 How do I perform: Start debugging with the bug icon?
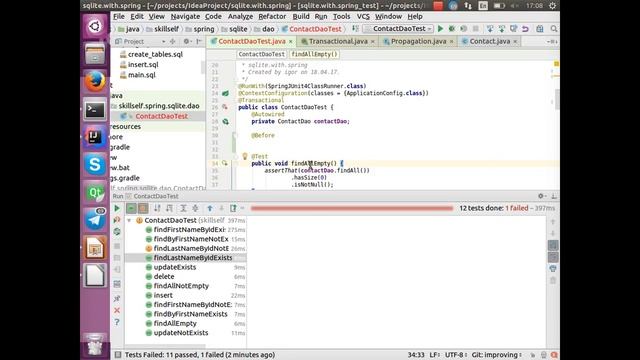452,29
